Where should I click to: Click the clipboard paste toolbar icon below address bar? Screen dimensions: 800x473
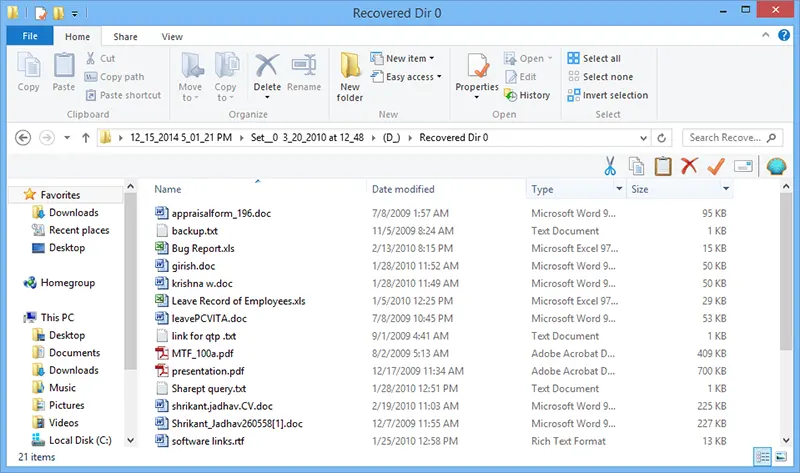(663, 166)
